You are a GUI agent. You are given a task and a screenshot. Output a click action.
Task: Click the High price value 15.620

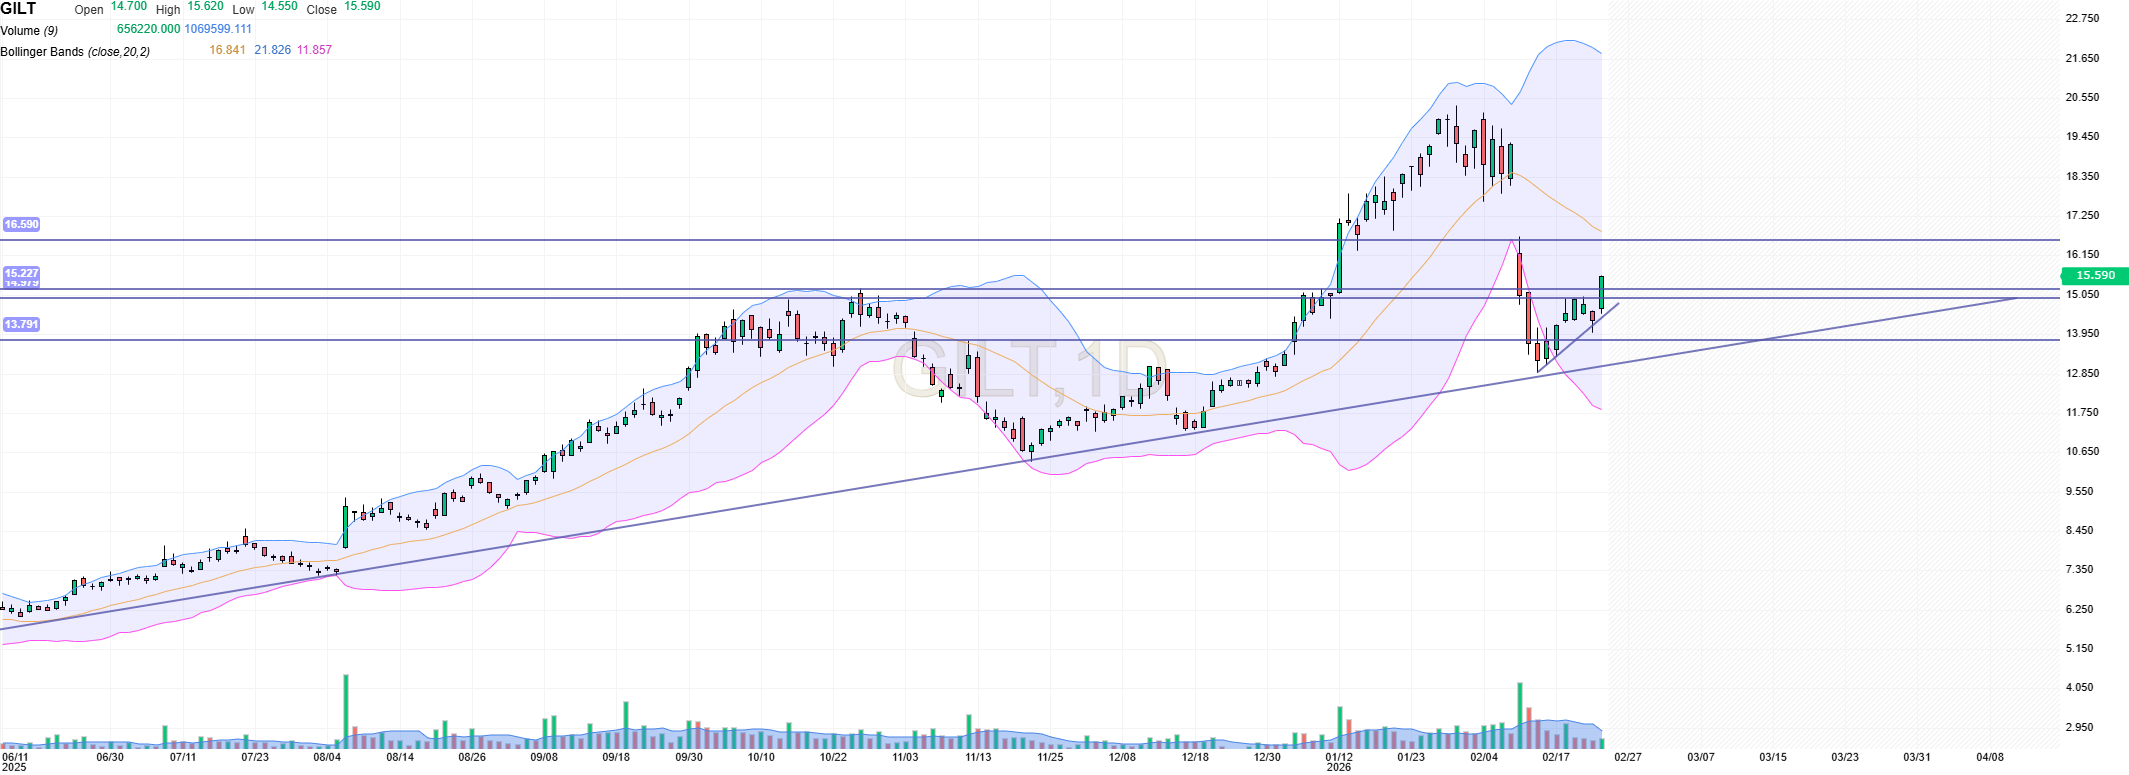[206, 6]
